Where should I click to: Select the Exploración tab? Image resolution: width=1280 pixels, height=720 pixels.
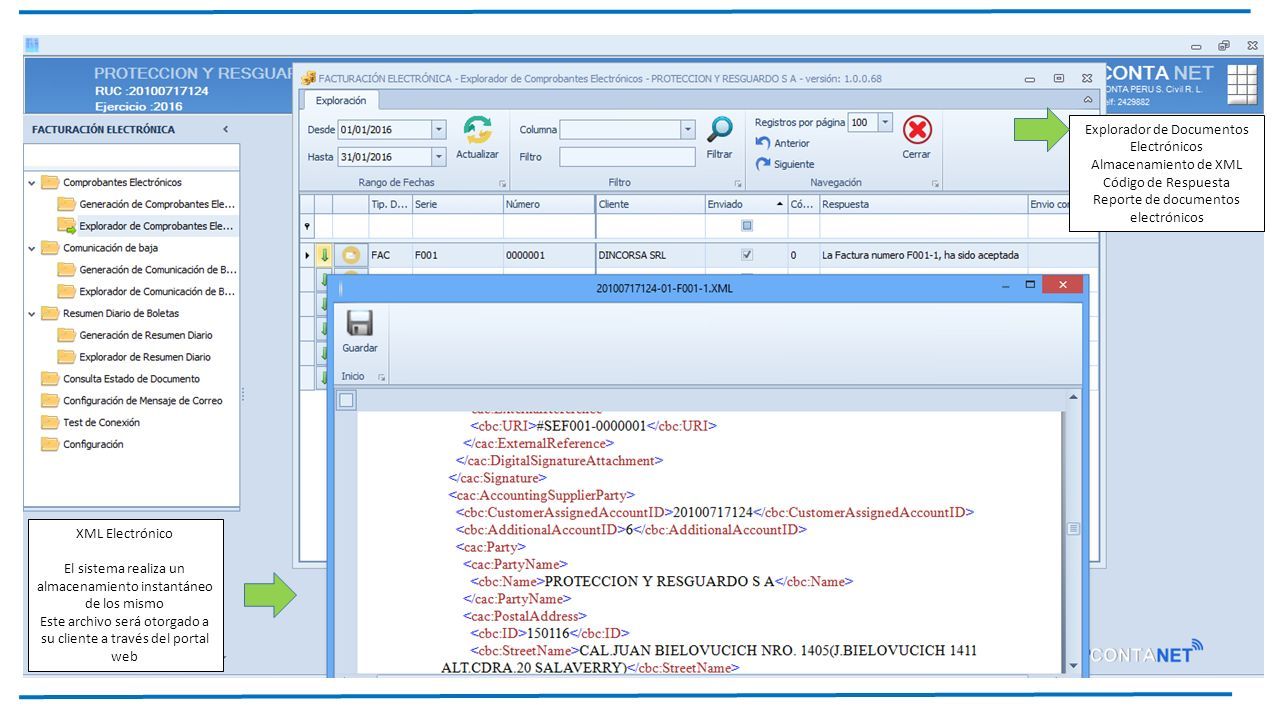click(341, 100)
